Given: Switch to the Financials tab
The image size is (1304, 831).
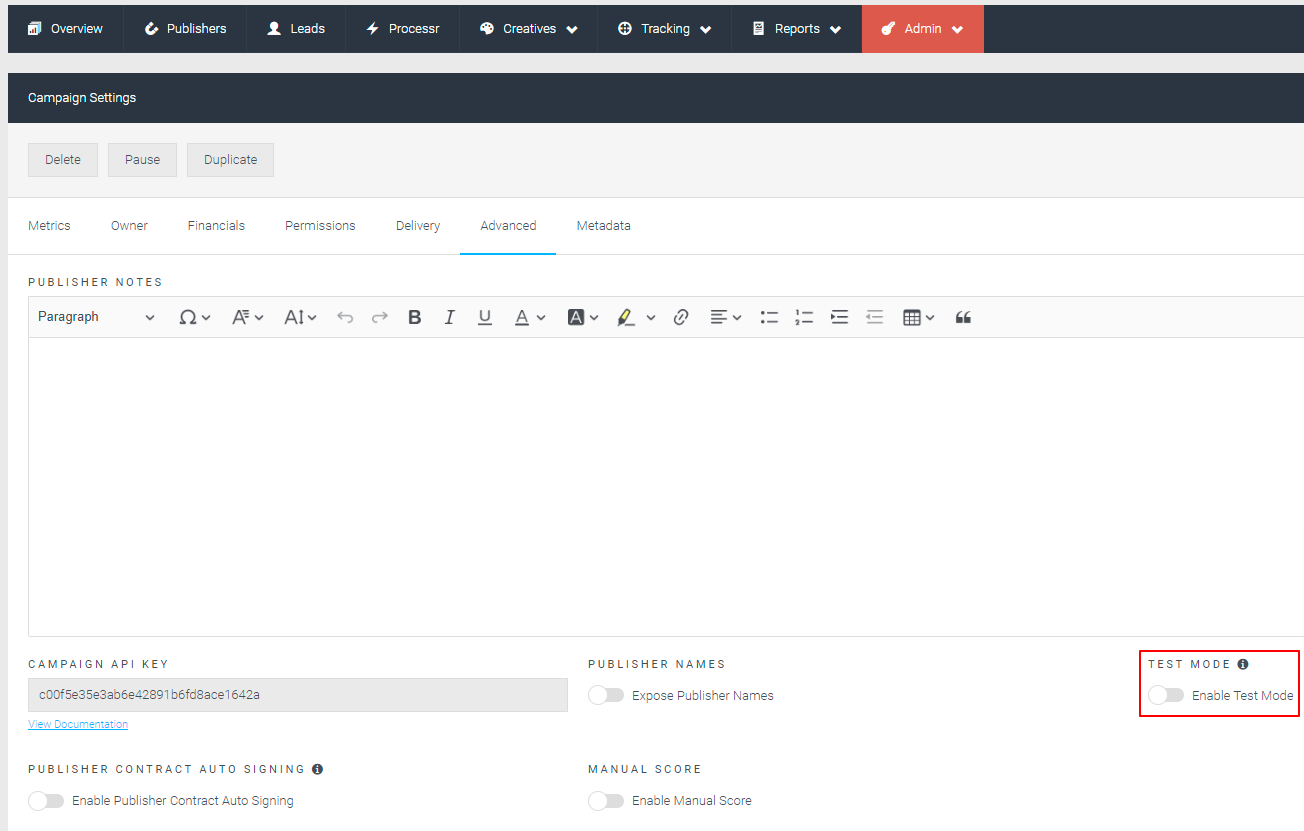Looking at the screenshot, I should pyautogui.click(x=216, y=226).
